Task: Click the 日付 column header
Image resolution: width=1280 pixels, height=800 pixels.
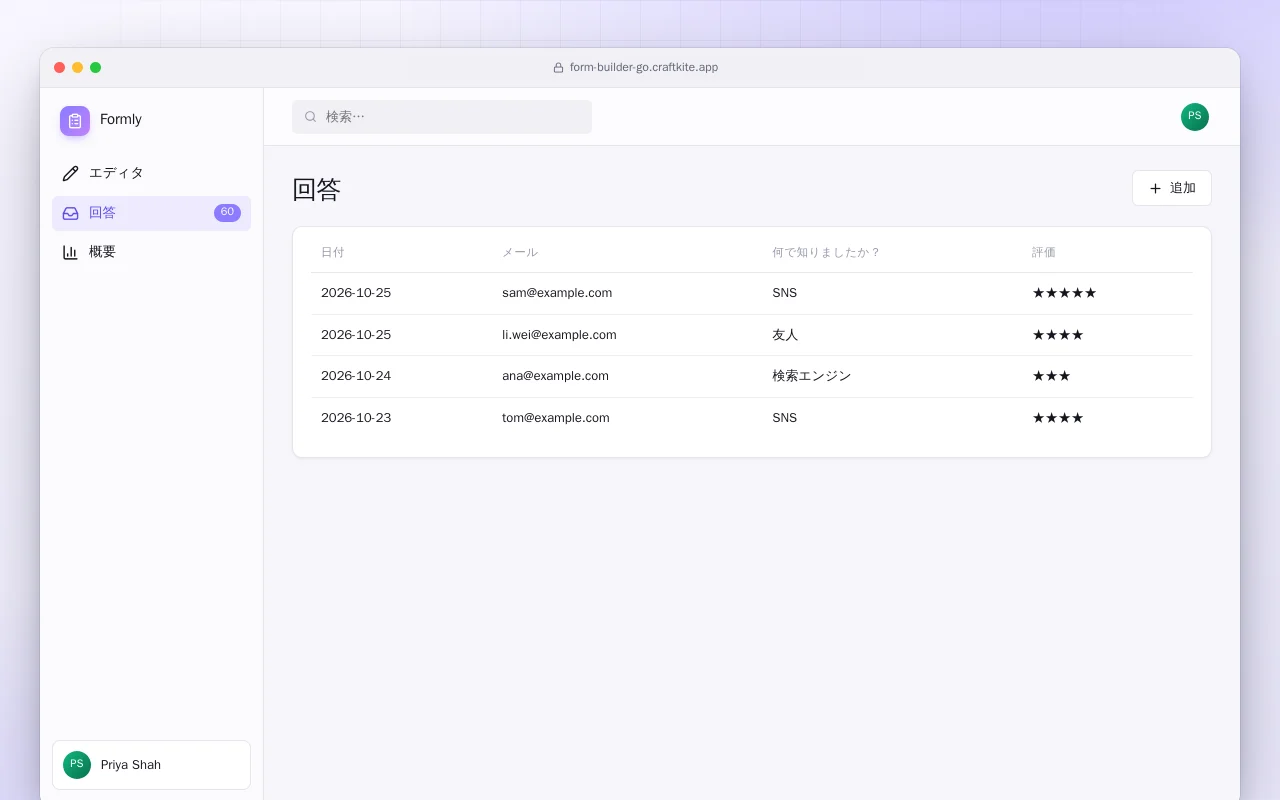Action: [x=332, y=253]
